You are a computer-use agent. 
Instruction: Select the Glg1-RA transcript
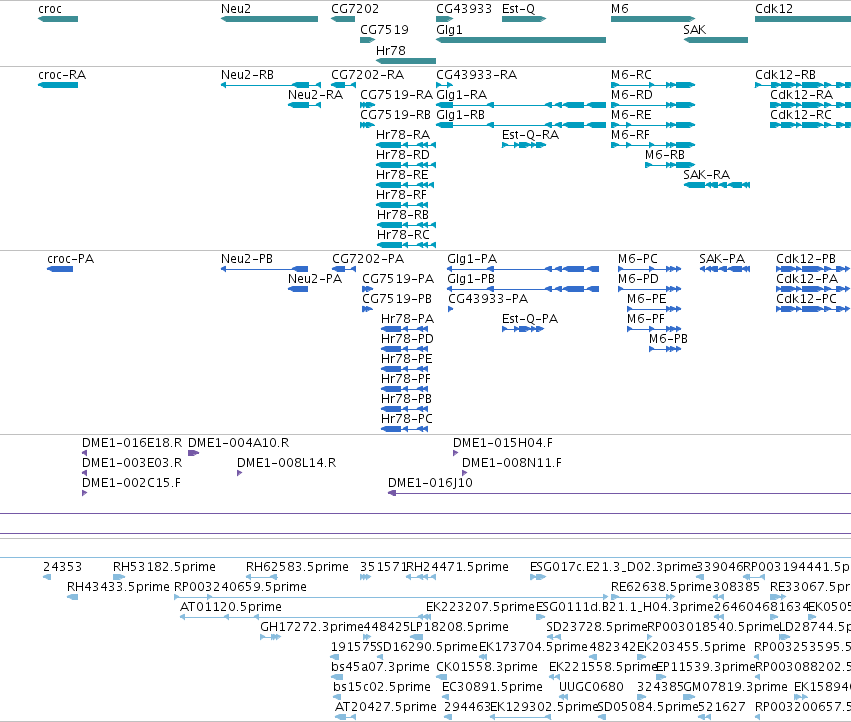click(x=521, y=105)
